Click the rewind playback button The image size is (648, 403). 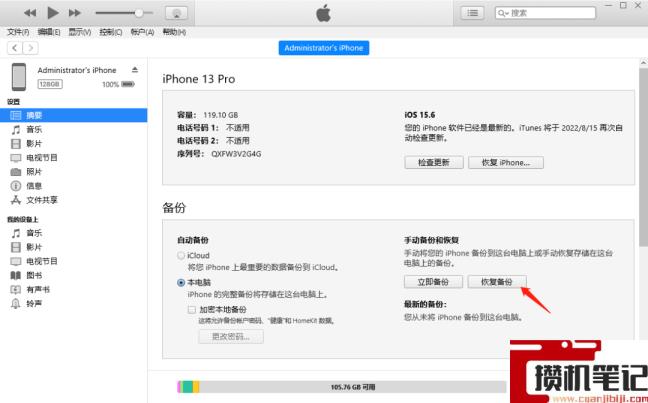(x=30, y=13)
